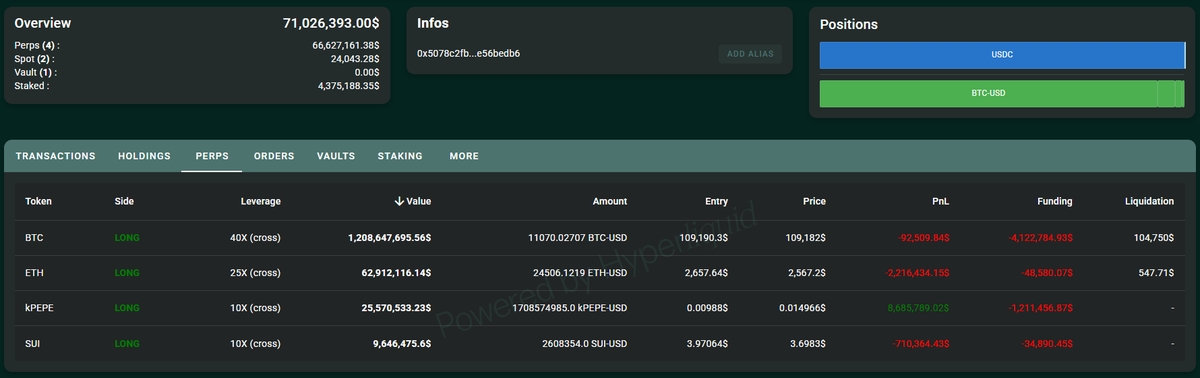The image size is (1200, 378).
Task: Click amount 24506.1219 ETH-USD
Action: 581,273
